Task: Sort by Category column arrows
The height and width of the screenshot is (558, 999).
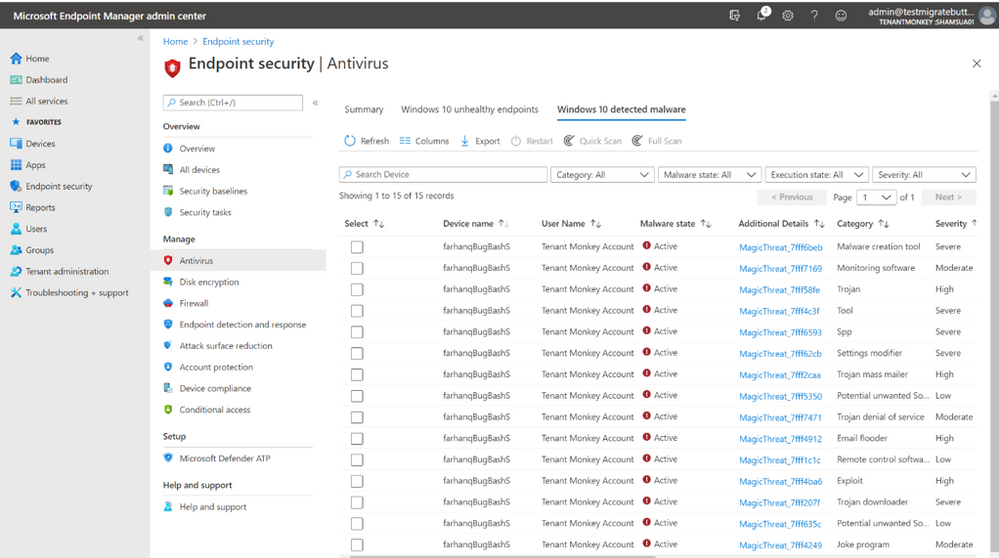Action: click(883, 224)
